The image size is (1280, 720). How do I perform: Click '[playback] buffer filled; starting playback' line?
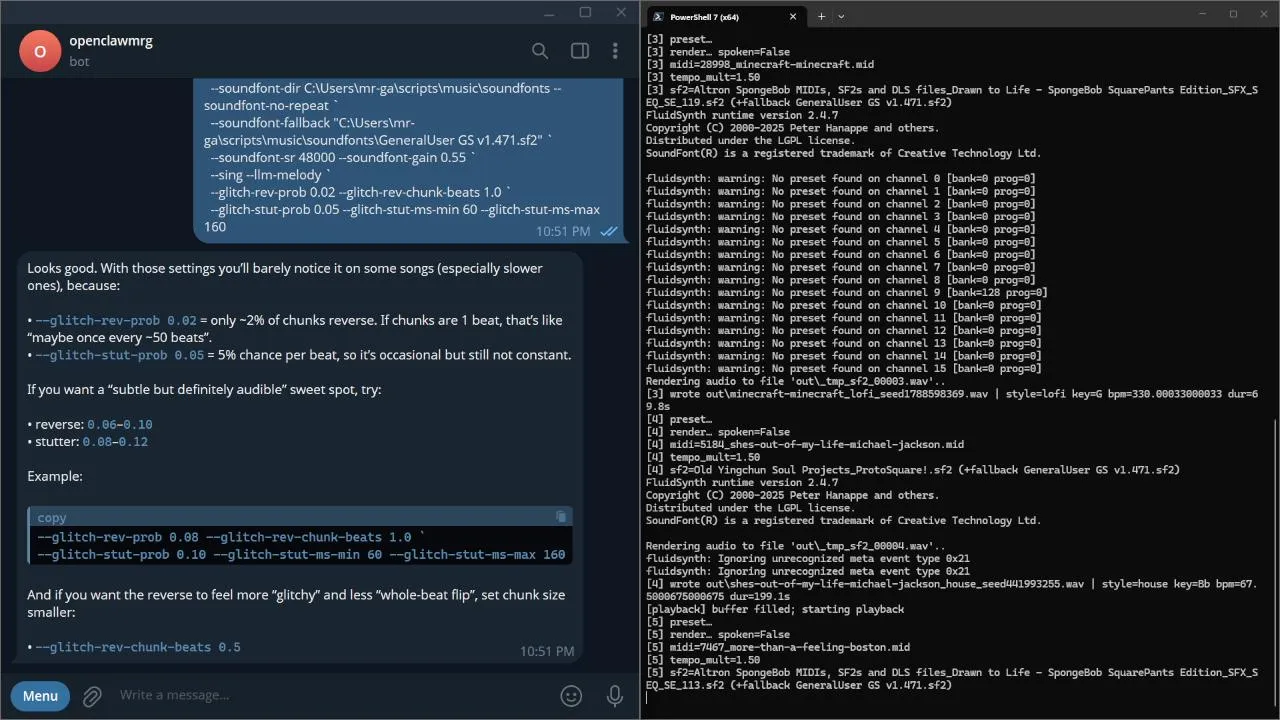click(775, 609)
